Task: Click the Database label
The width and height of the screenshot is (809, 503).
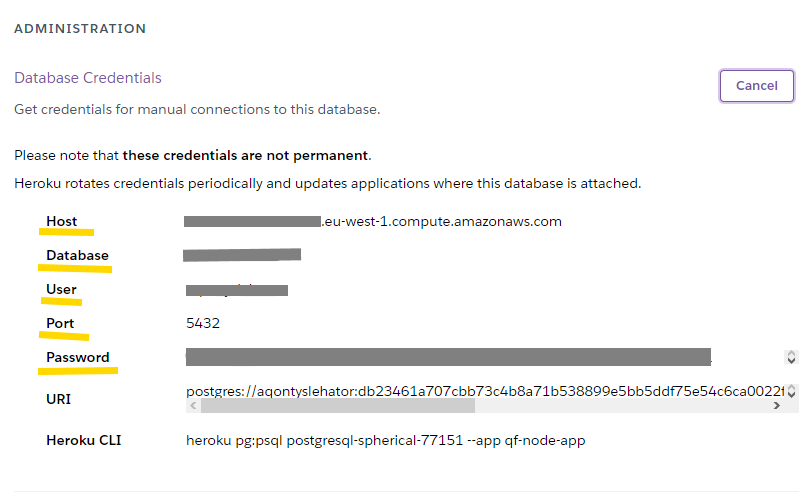Action: tap(77, 256)
